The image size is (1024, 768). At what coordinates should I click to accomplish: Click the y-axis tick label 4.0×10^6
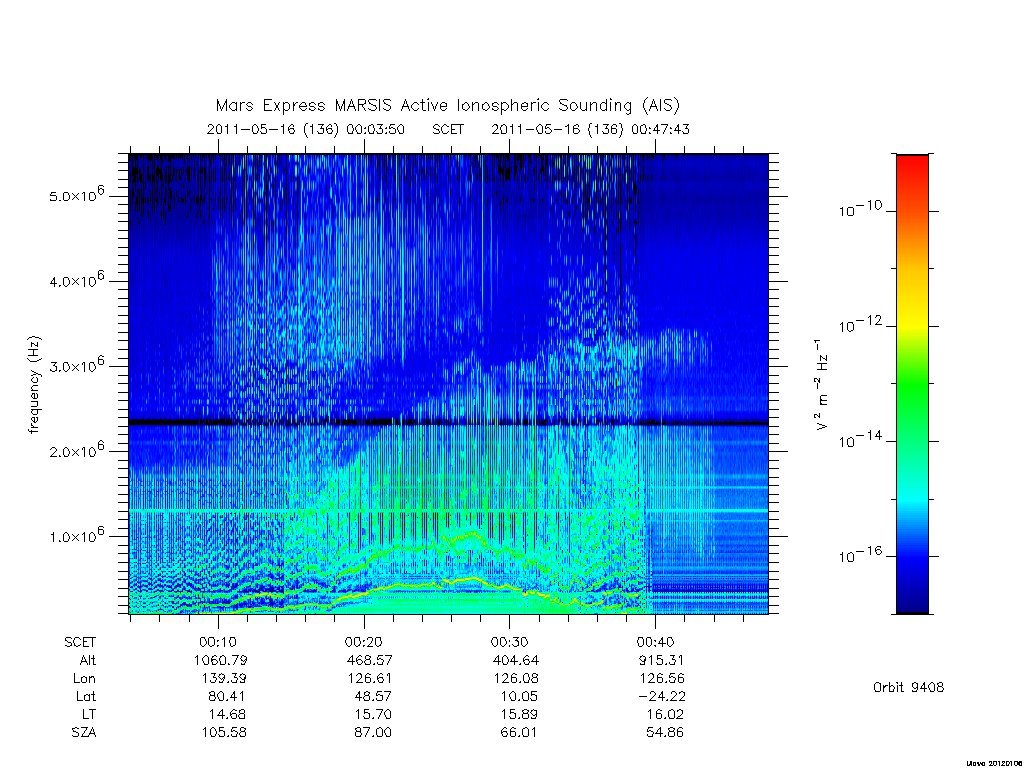click(76, 280)
